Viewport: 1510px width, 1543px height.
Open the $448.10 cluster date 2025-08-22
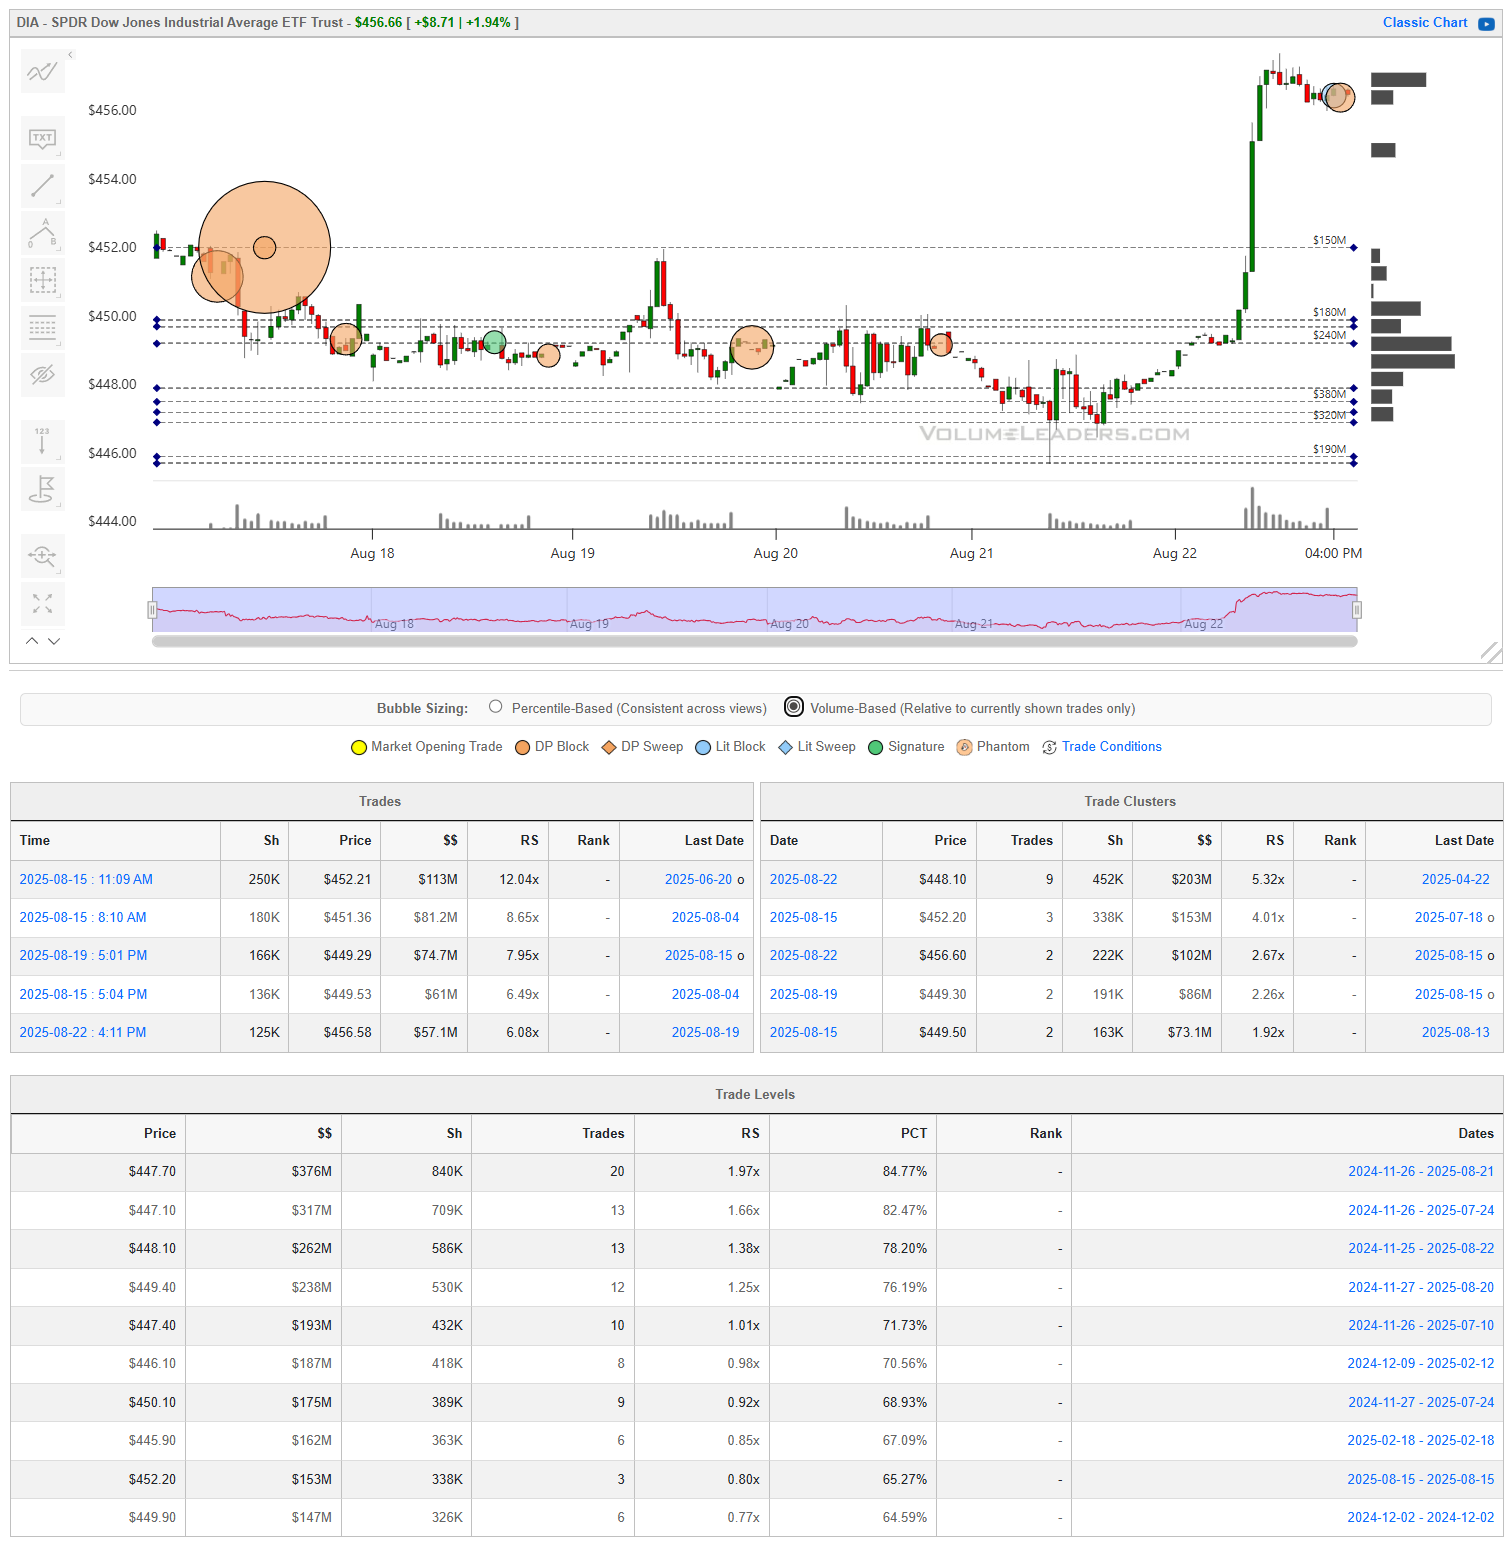[803, 879]
